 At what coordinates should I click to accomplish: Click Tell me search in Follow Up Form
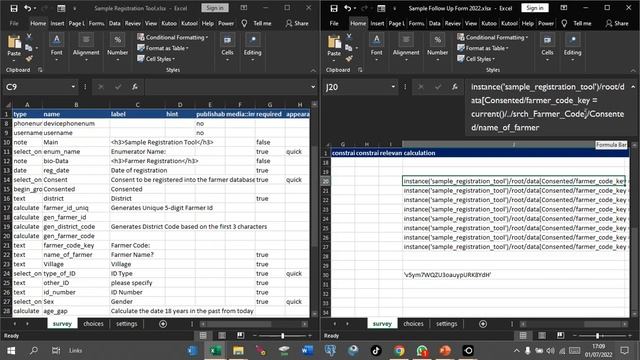[x=577, y=23]
